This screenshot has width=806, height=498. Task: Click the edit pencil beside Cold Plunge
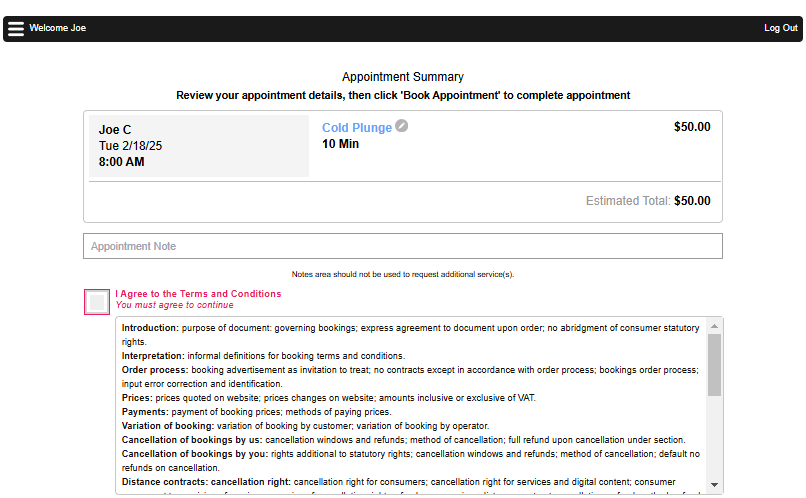click(x=402, y=126)
